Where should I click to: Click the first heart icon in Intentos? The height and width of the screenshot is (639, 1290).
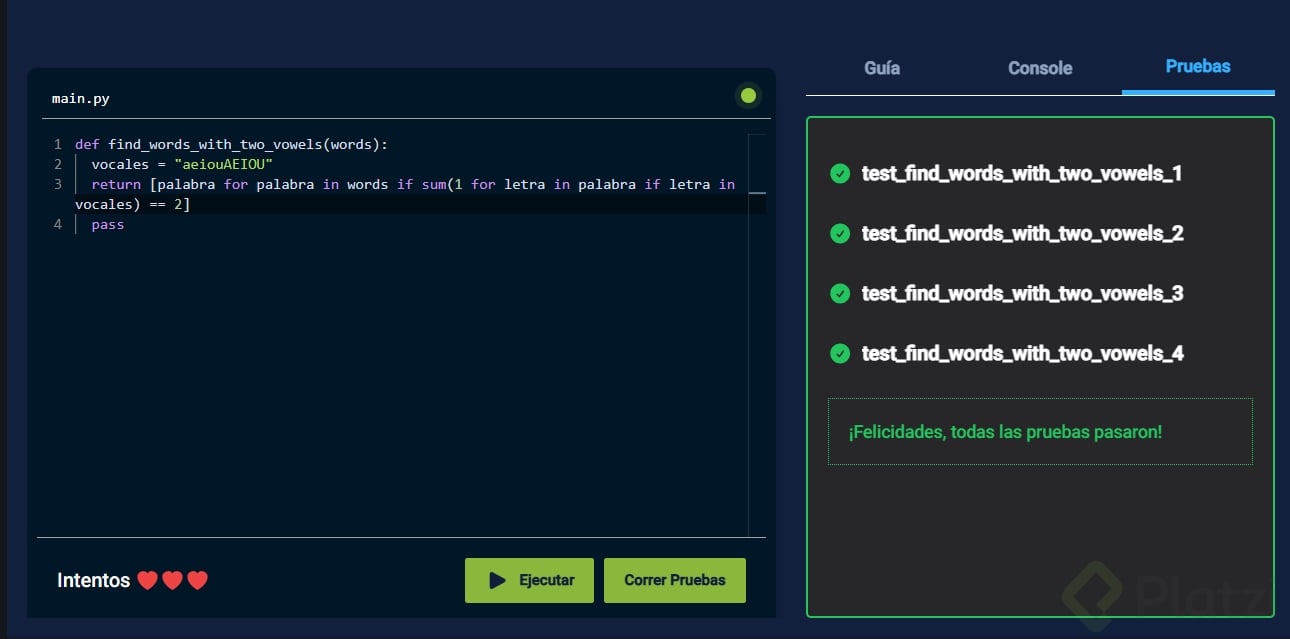tap(147, 580)
